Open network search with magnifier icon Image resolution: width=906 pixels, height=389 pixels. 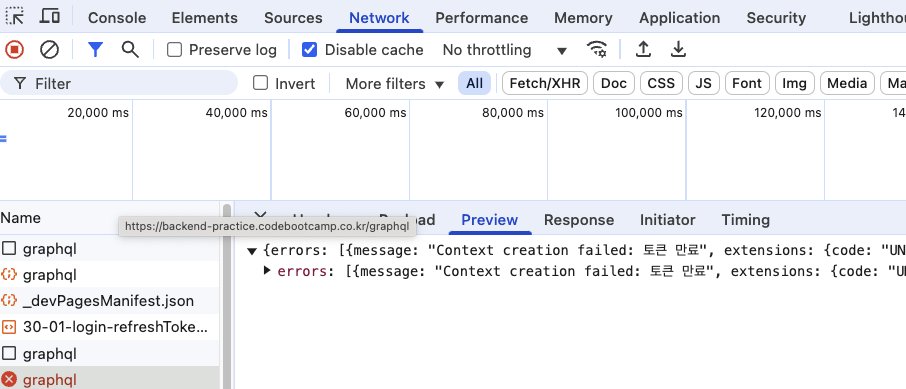click(130, 50)
